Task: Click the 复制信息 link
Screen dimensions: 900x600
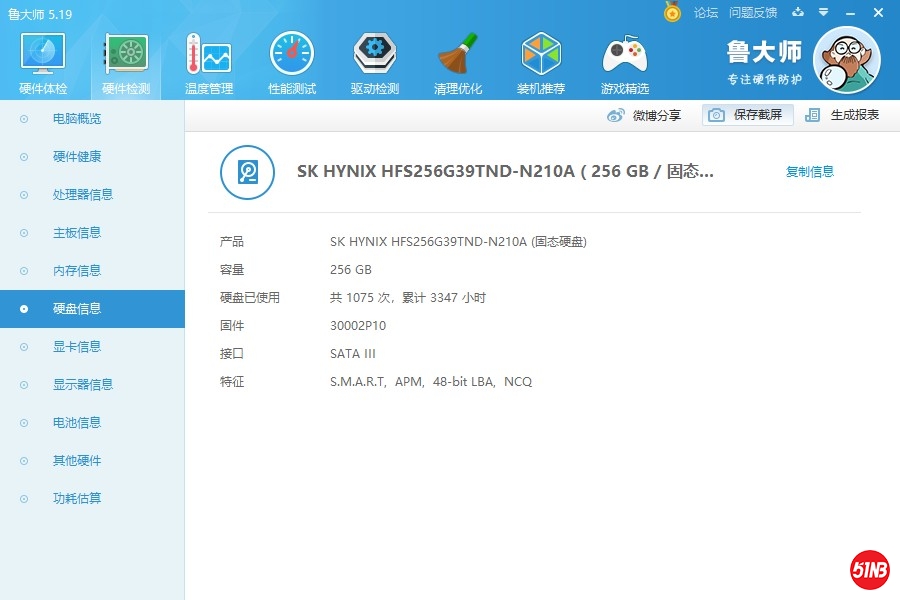Action: (810, 172)
